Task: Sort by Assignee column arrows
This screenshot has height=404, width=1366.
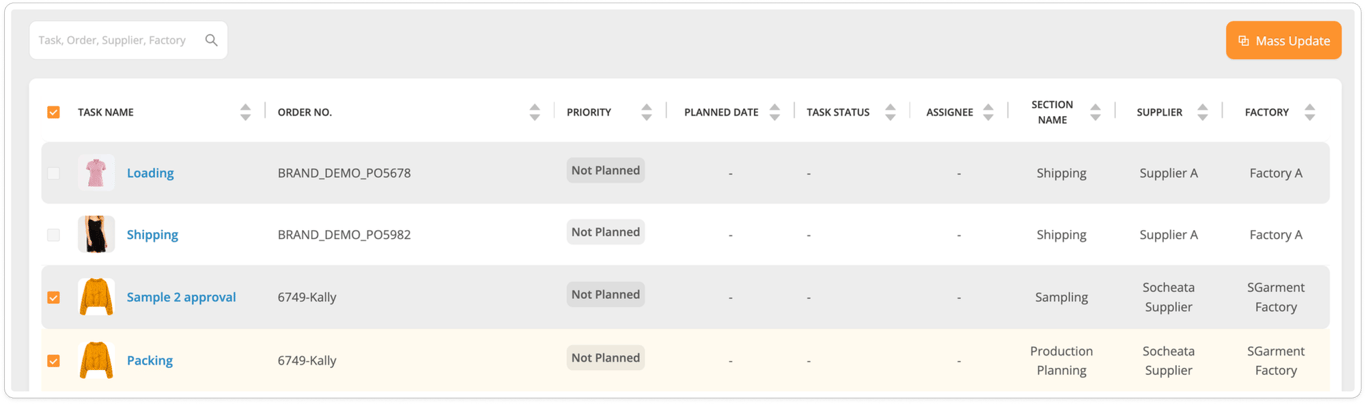Action: click(x=988, y=112)
